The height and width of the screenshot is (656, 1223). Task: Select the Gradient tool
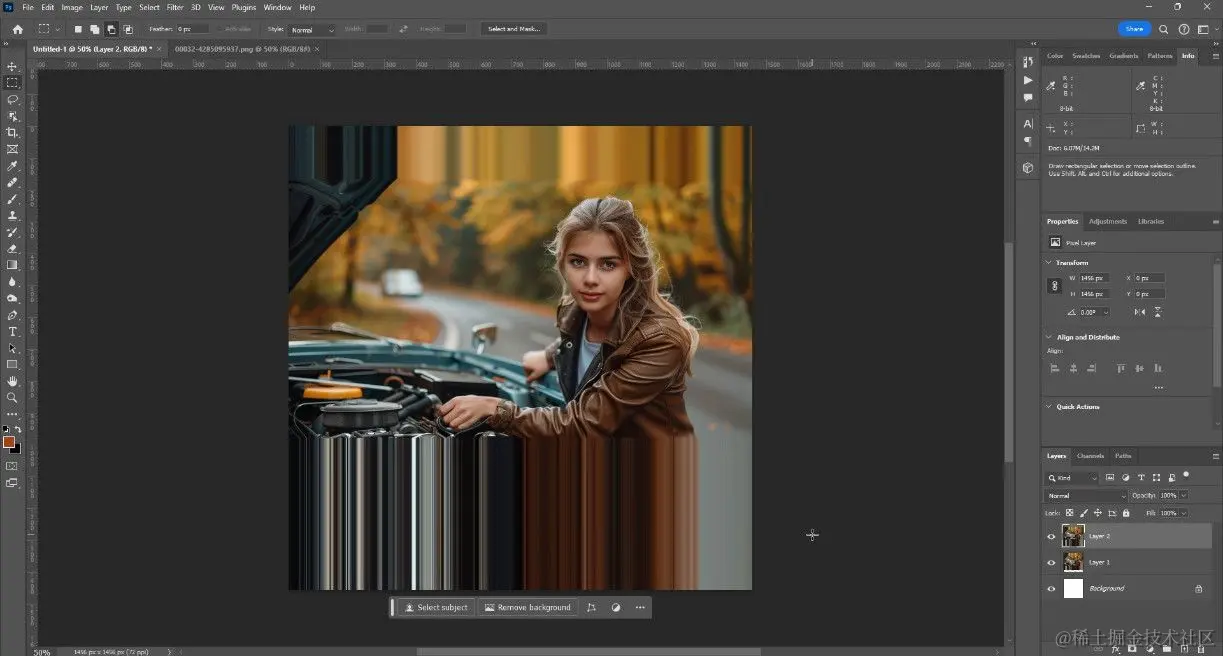coord(13,265)
